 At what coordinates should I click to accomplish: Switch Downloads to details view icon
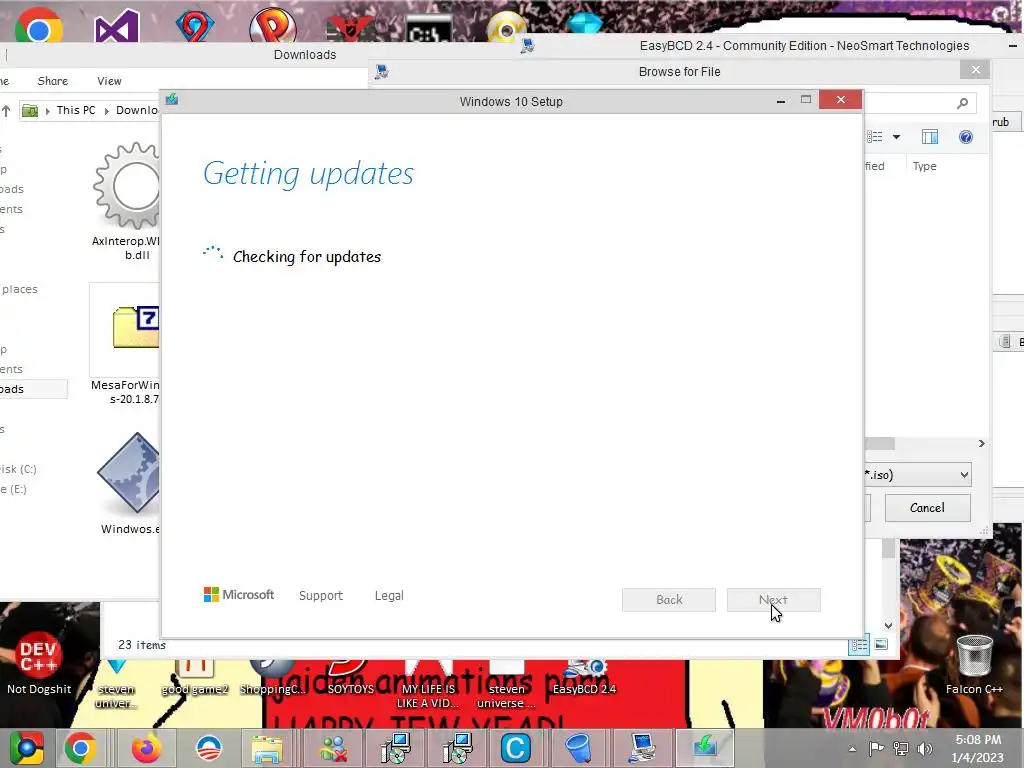click(859, 645)
